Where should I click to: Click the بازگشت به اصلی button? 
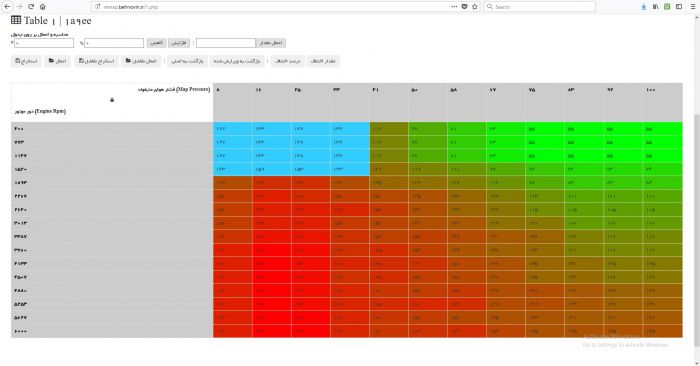tap(188, 61)
